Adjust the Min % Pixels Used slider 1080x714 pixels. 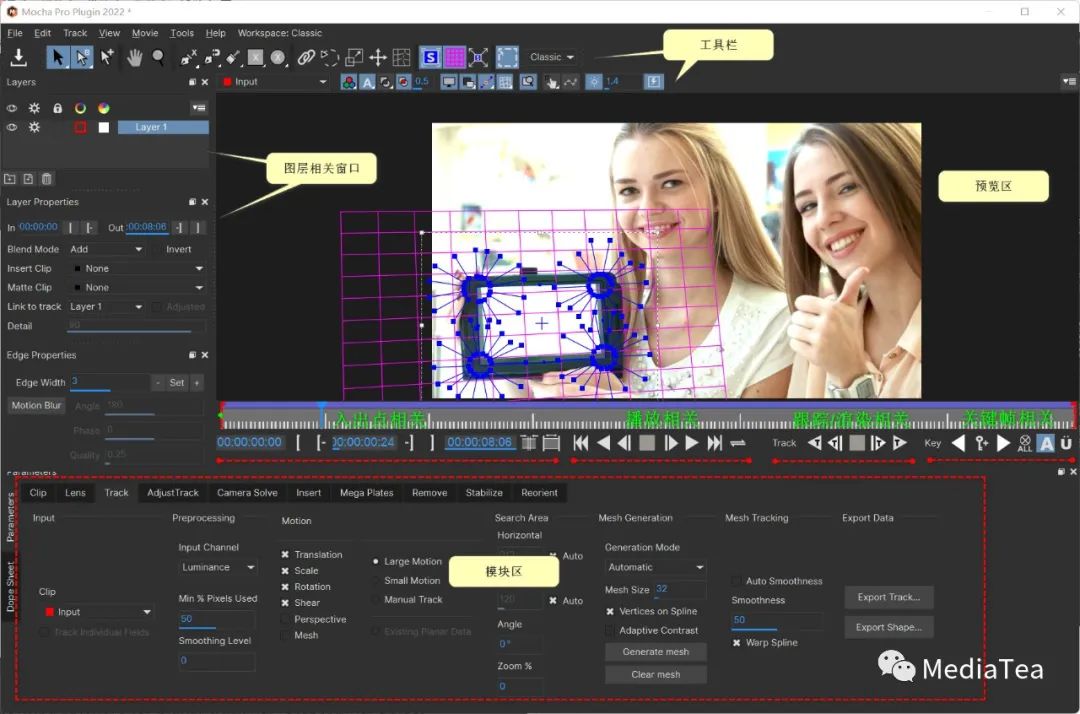(x=217, y=620)
